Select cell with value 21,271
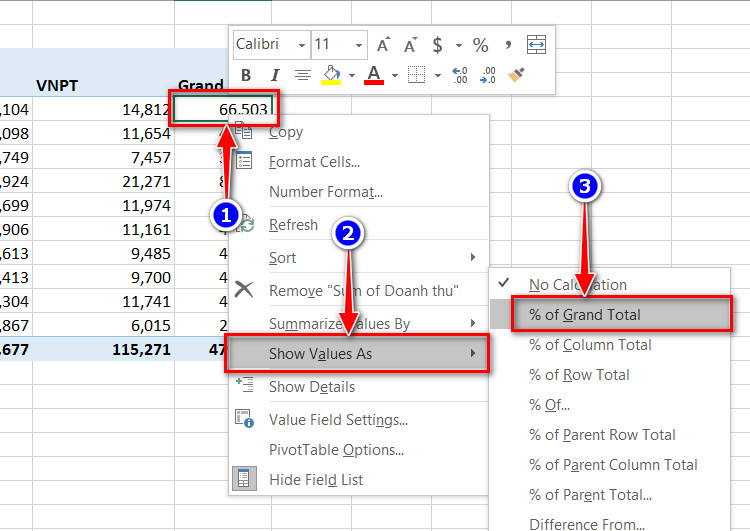This screenshot has width=750, height=531. (x=103, y=181)
